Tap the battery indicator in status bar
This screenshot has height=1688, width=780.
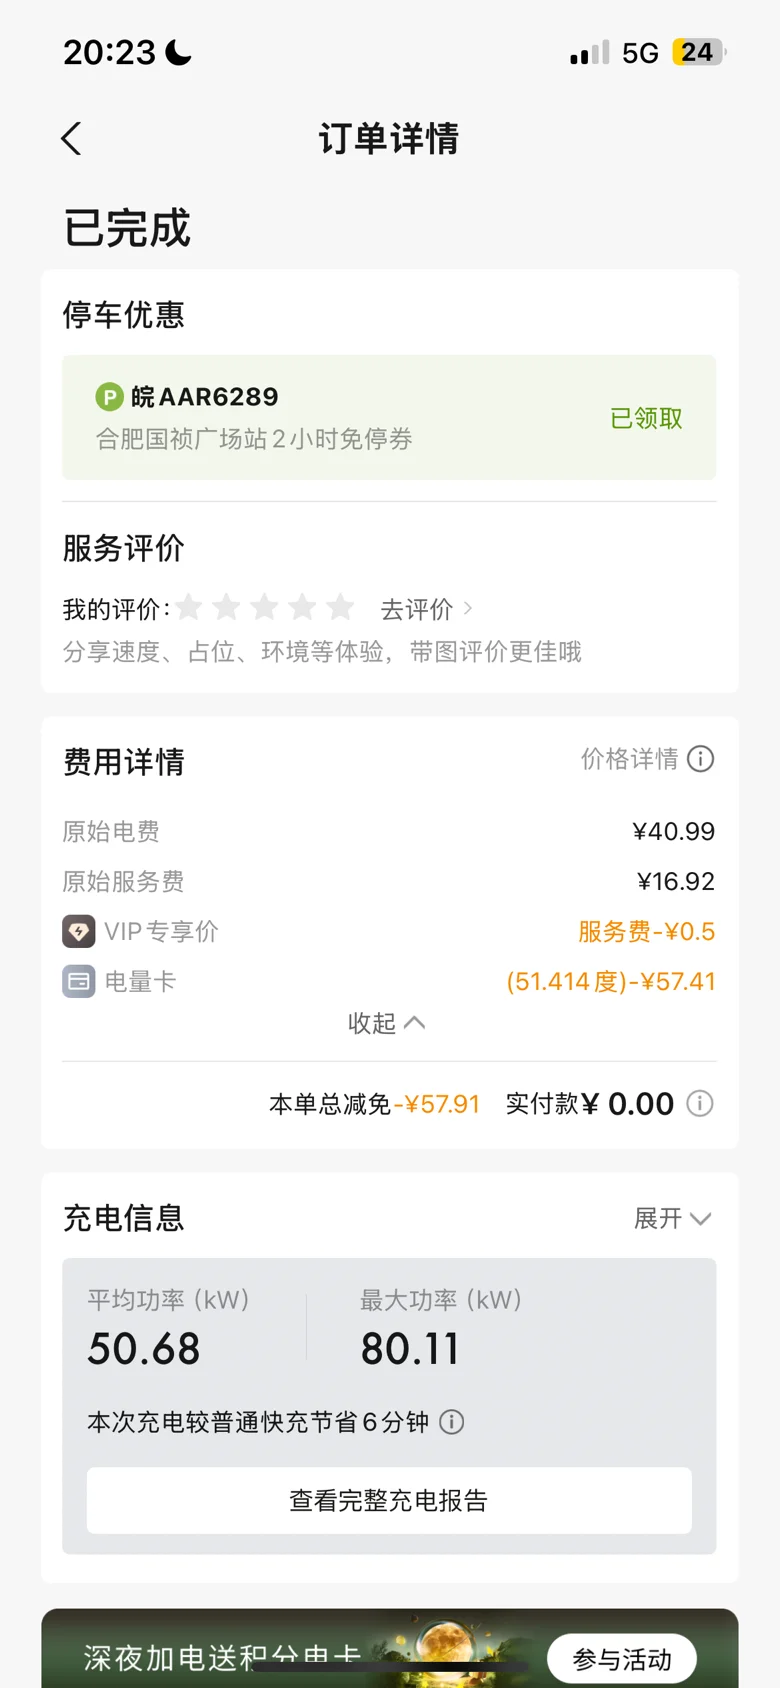698,52
